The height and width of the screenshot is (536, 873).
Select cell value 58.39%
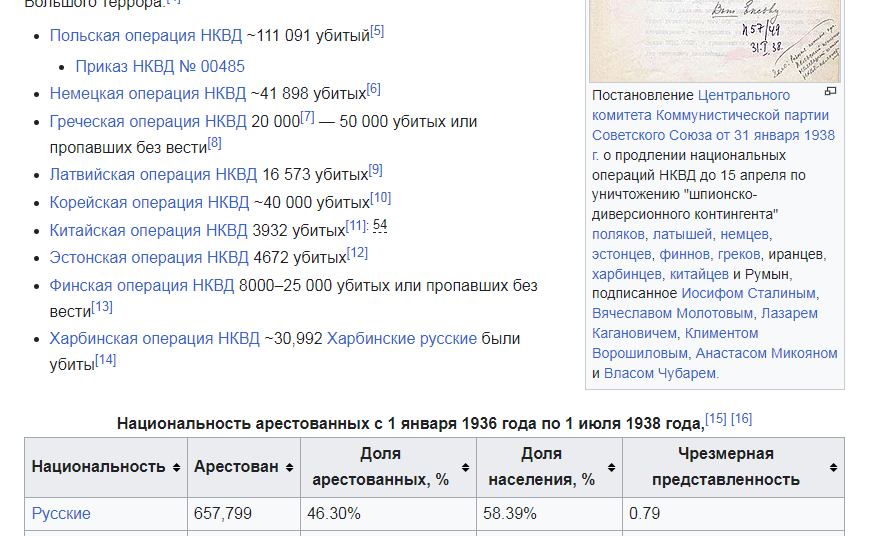(x=509, y=513)
